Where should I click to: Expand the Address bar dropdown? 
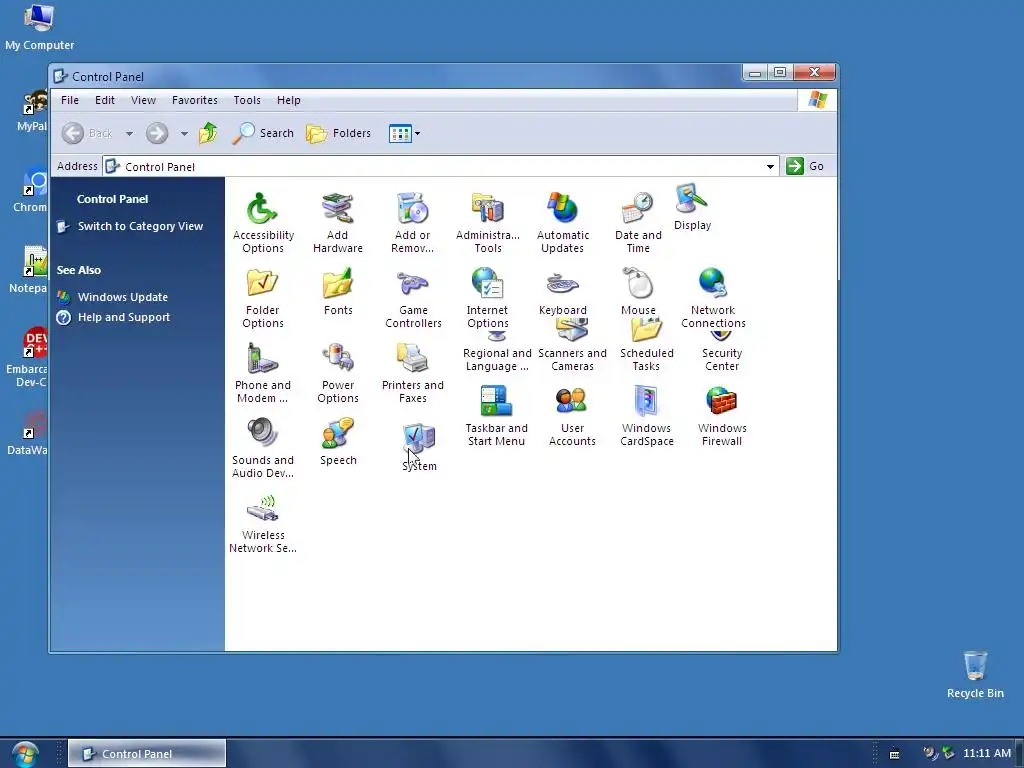coord(771,167)
